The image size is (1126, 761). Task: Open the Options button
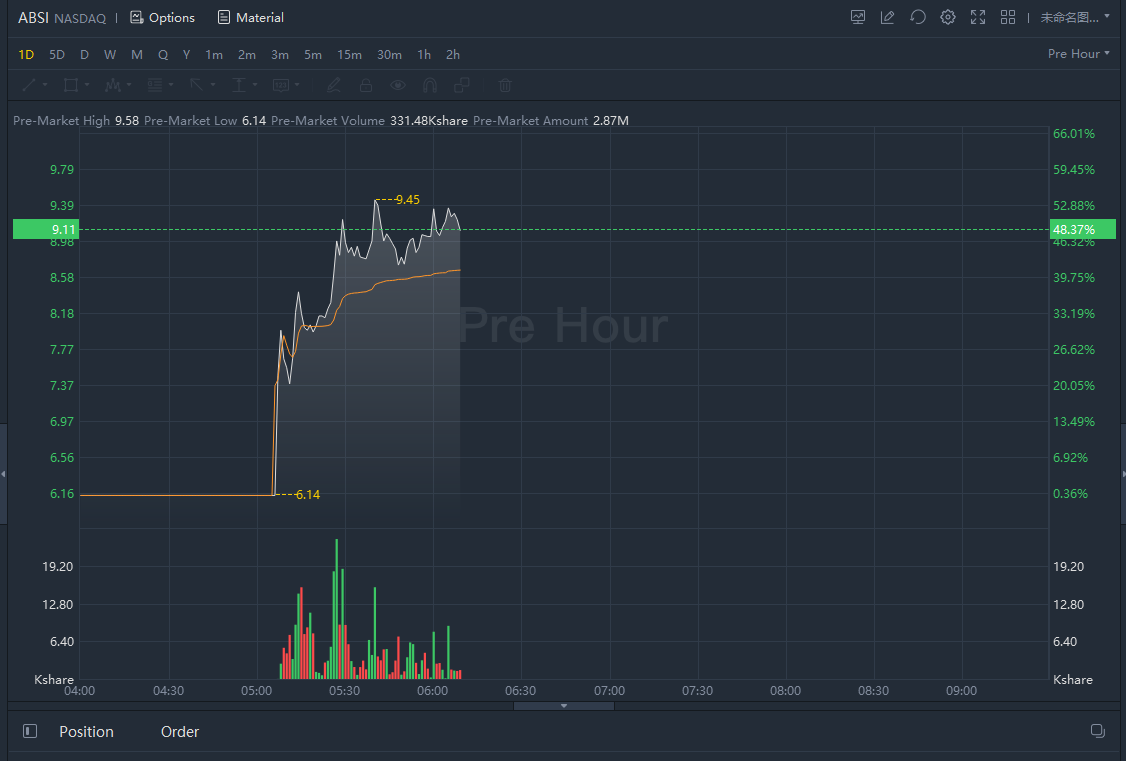tap(162, 17)
